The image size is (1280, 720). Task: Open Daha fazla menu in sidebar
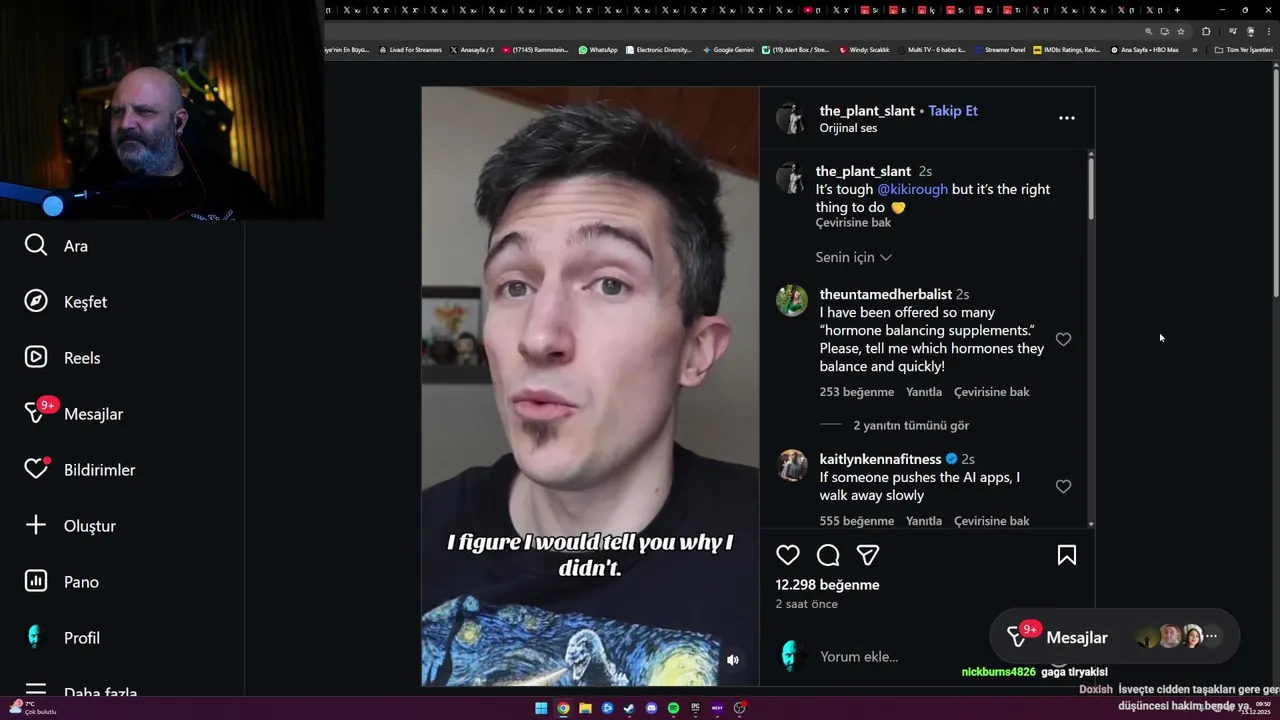80,692
